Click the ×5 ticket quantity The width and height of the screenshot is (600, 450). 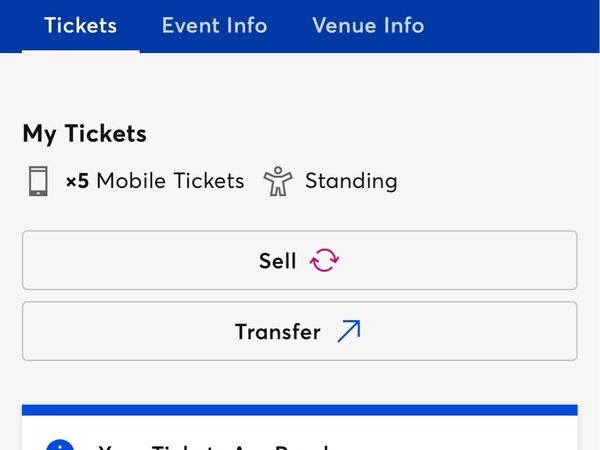coord(77,181)
